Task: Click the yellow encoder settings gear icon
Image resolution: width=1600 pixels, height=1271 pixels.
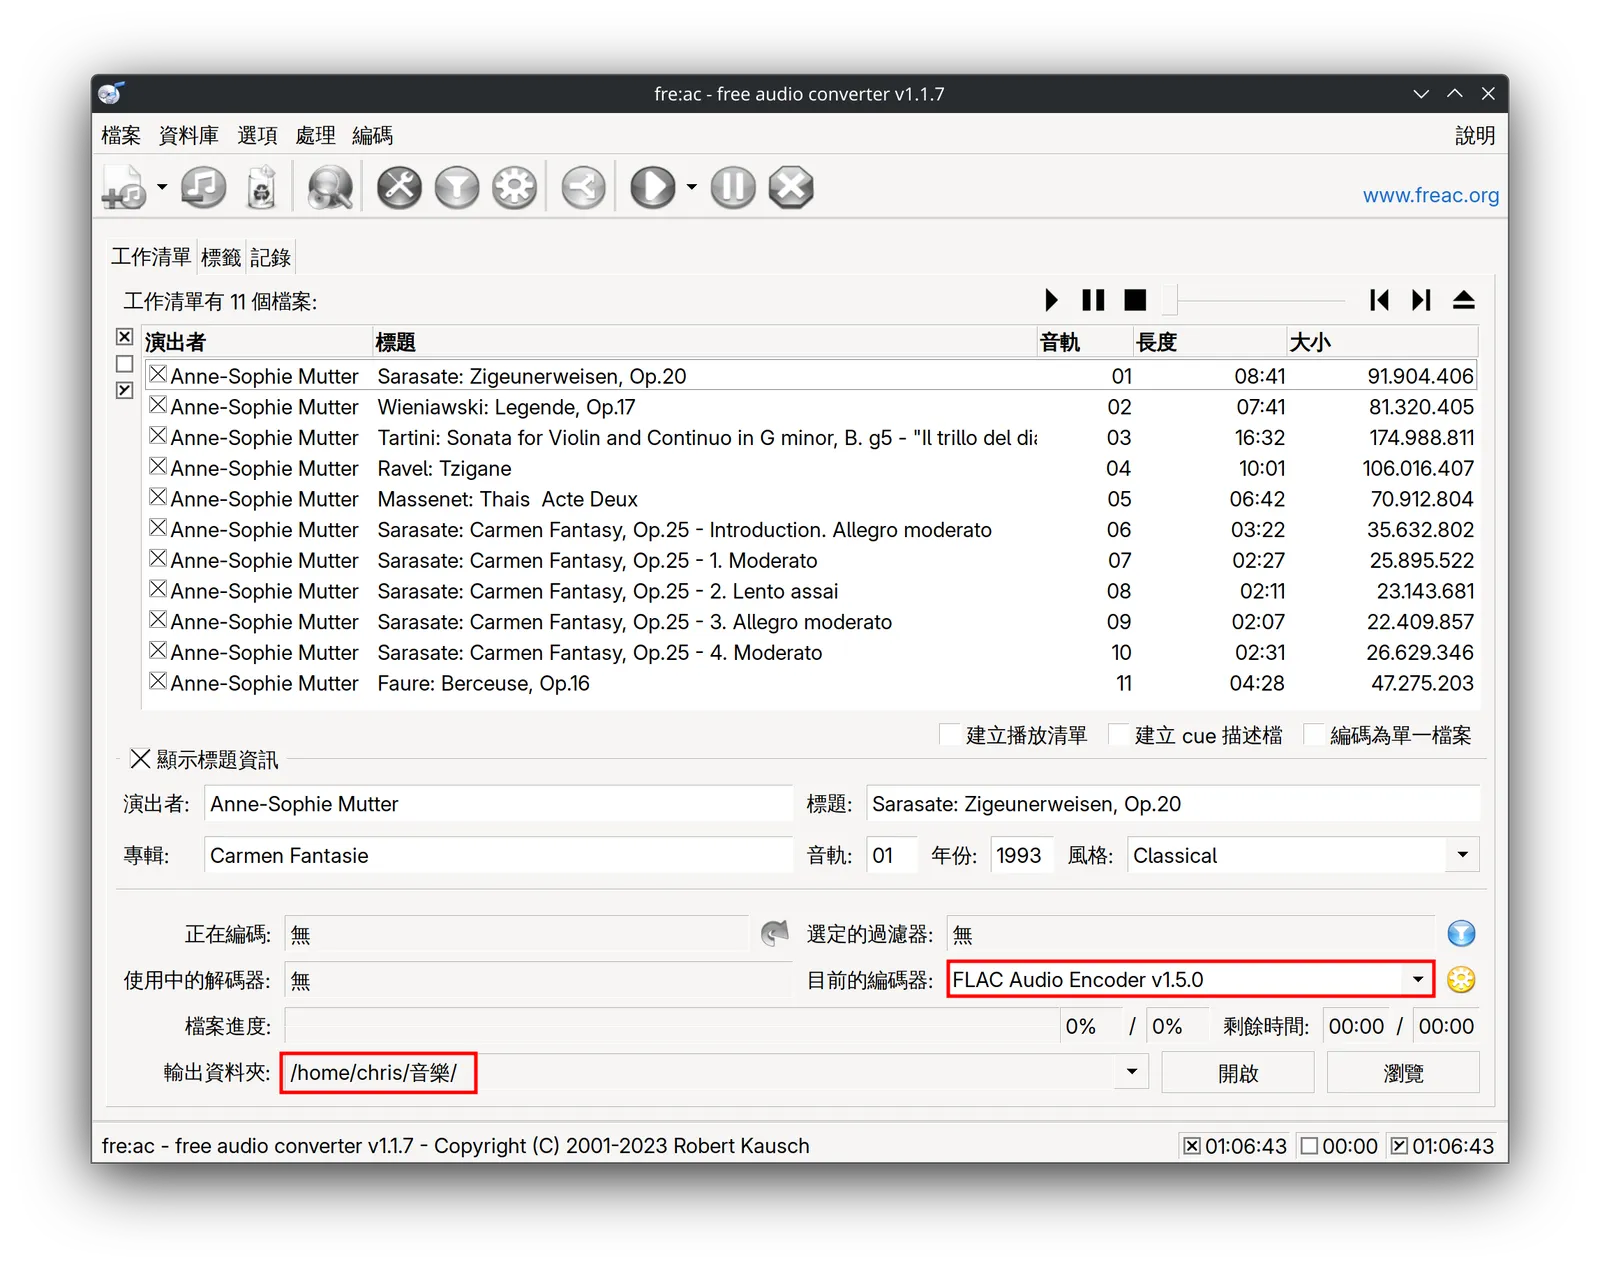Action: [x=1461, y=980]
